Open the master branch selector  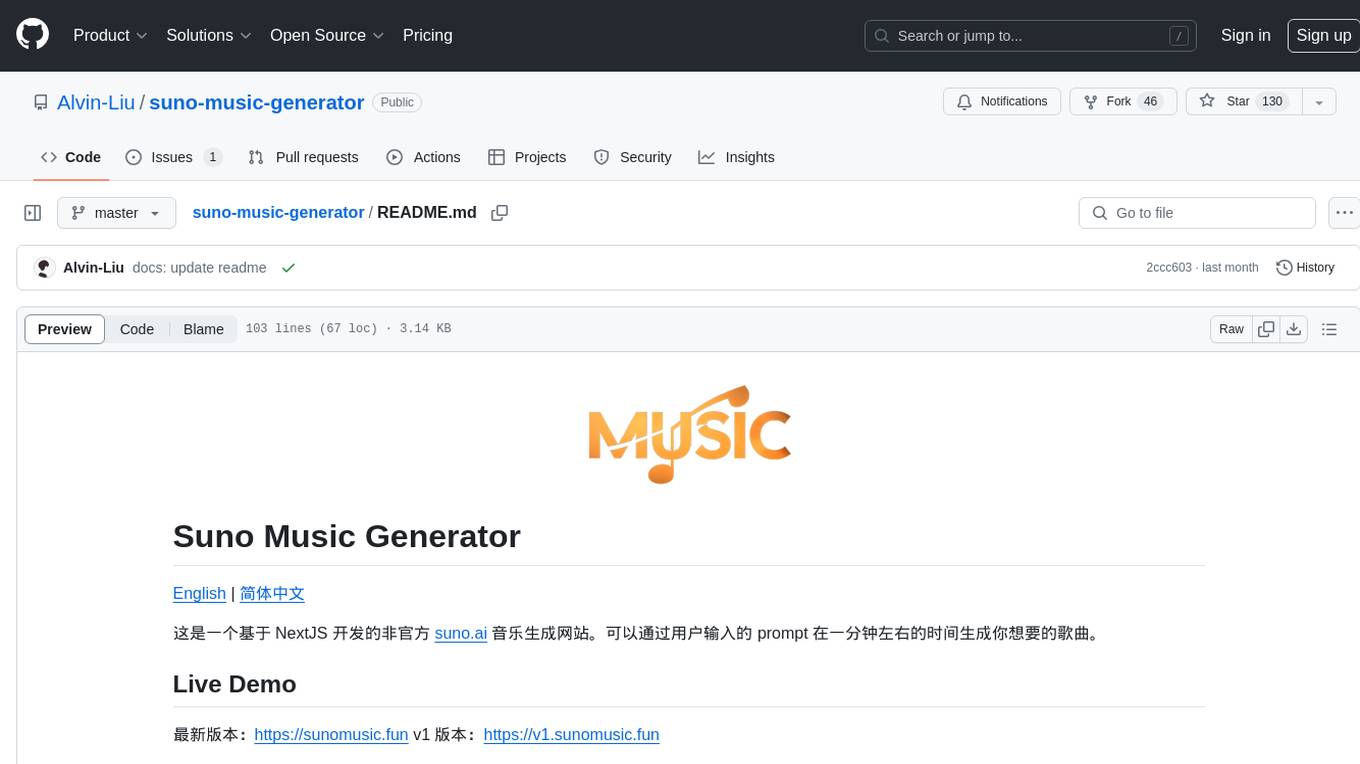pyautogui.click(x=116, y=213)
